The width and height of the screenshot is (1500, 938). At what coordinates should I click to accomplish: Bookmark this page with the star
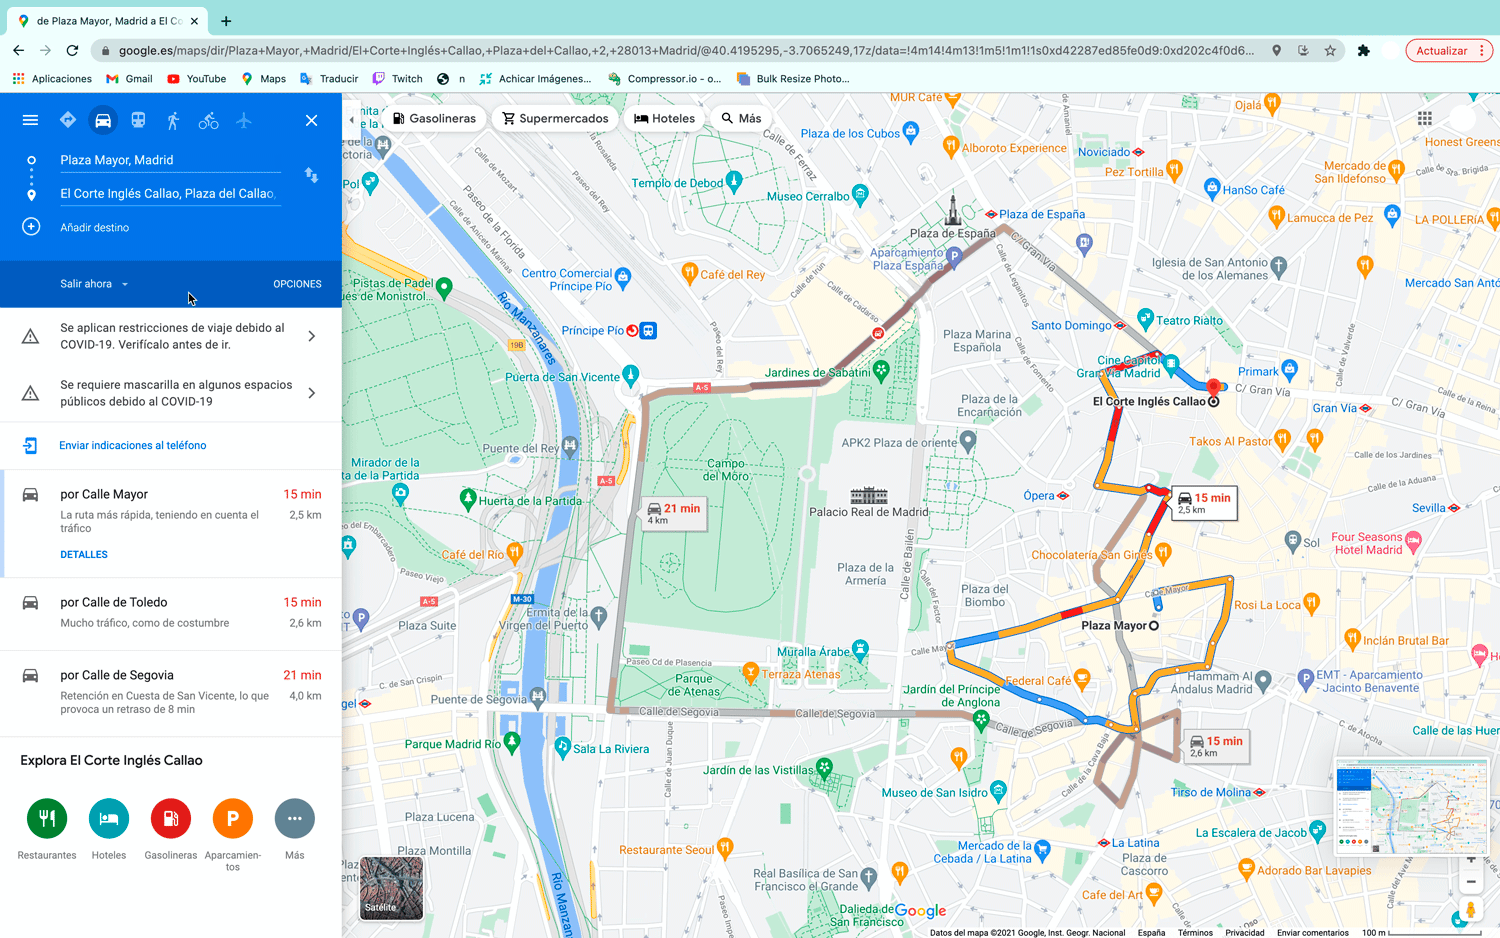click(x=1330, y=50)
